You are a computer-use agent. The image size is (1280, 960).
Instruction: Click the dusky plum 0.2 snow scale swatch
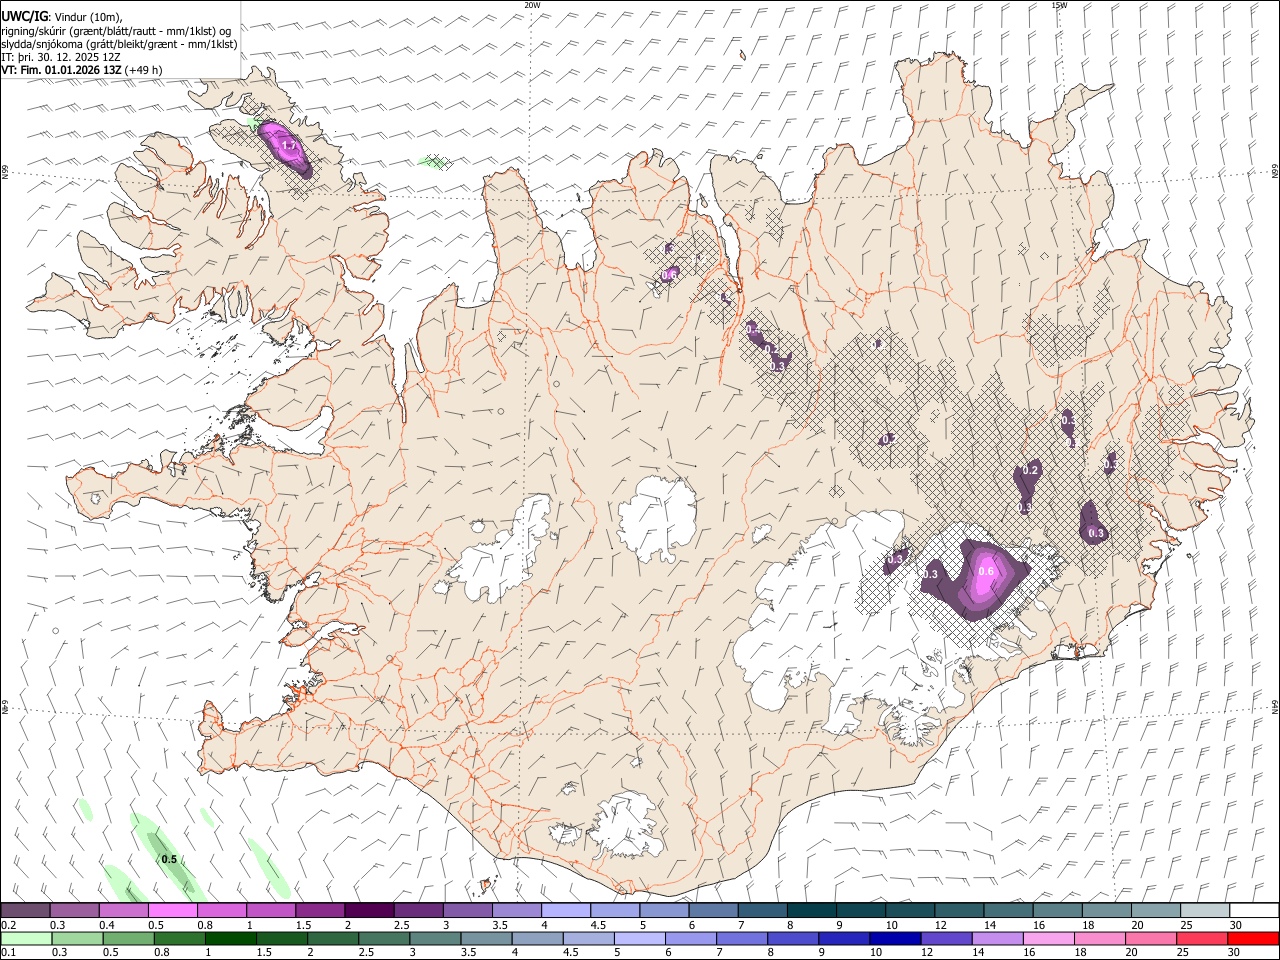(25, 910)
